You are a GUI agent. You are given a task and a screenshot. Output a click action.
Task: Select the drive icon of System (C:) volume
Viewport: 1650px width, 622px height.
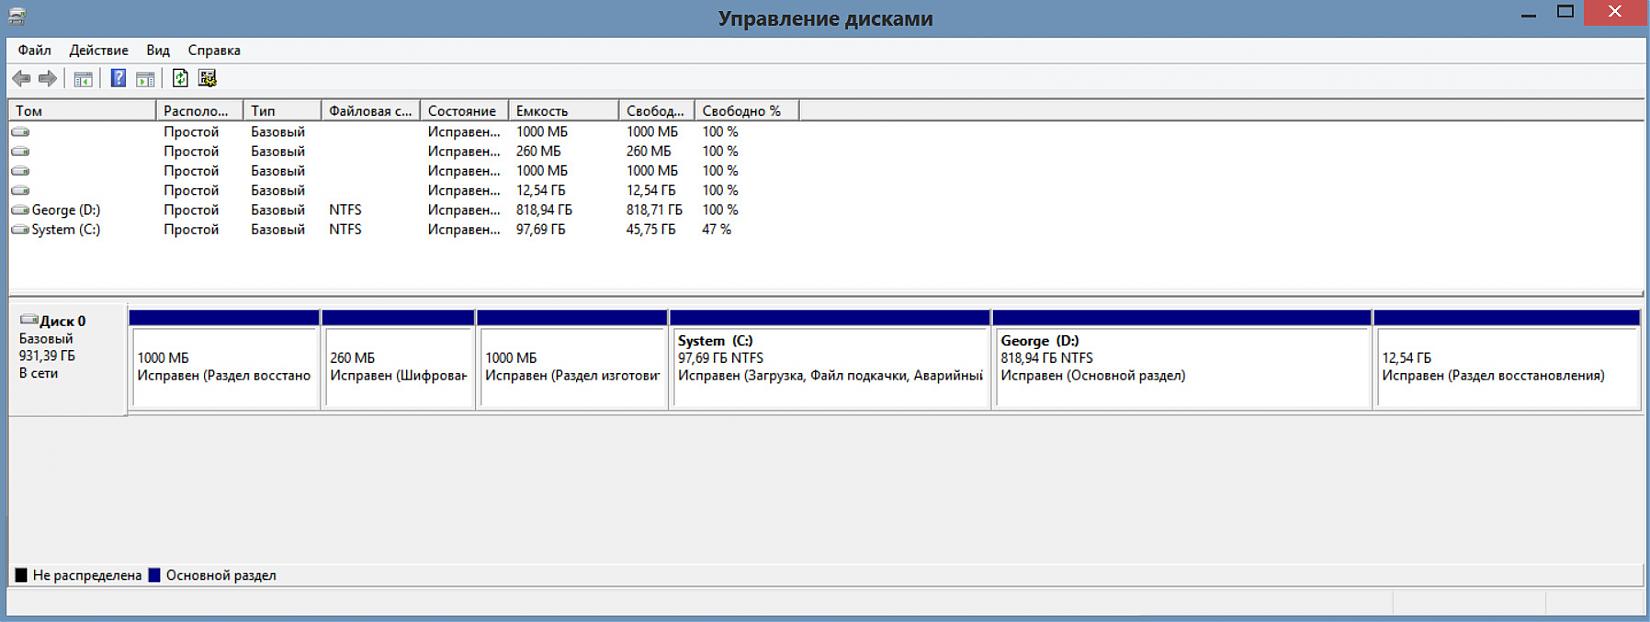pyautogui.click(x=20, y=230)
